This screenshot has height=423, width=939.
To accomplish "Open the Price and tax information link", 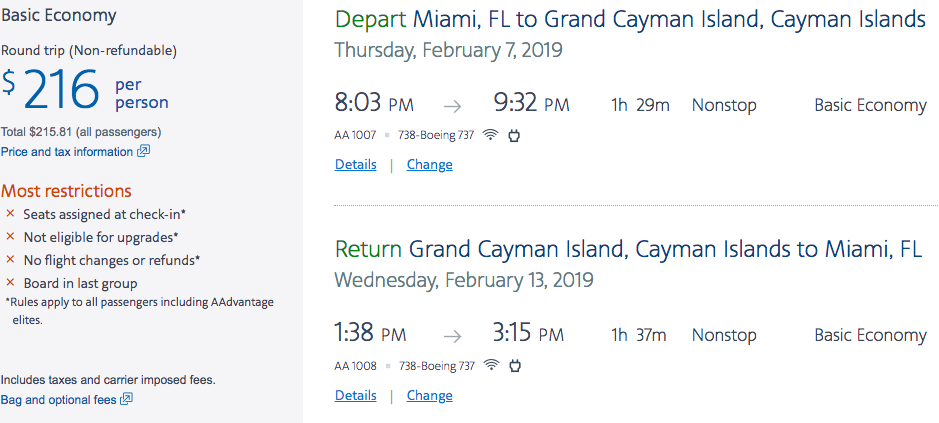I will [x=67, y=152].
